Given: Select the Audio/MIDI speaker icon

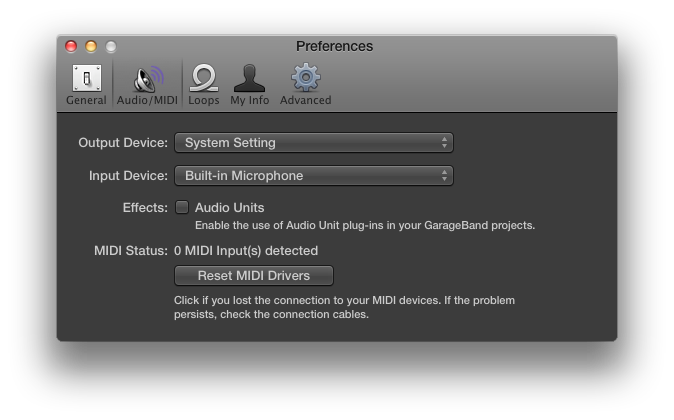Looking at the screenshot, I should (148, 78).
